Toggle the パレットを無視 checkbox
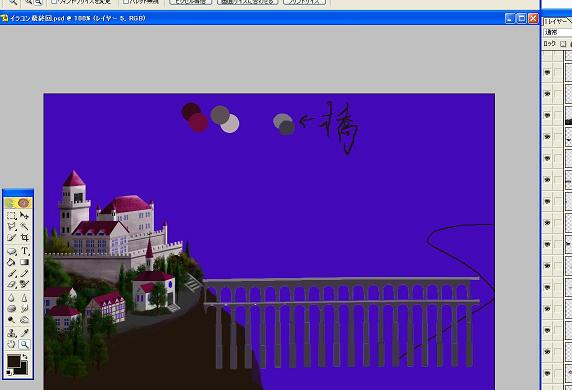The height and width of the screenshot is (390, 572). click(x=125, y=1)
